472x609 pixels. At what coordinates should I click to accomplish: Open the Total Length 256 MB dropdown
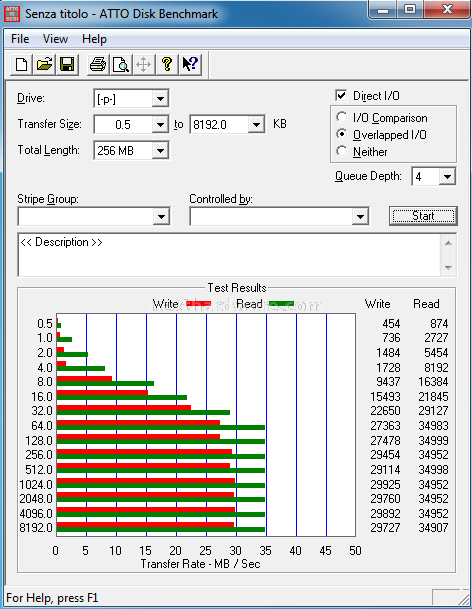click(x=160, y=151)
